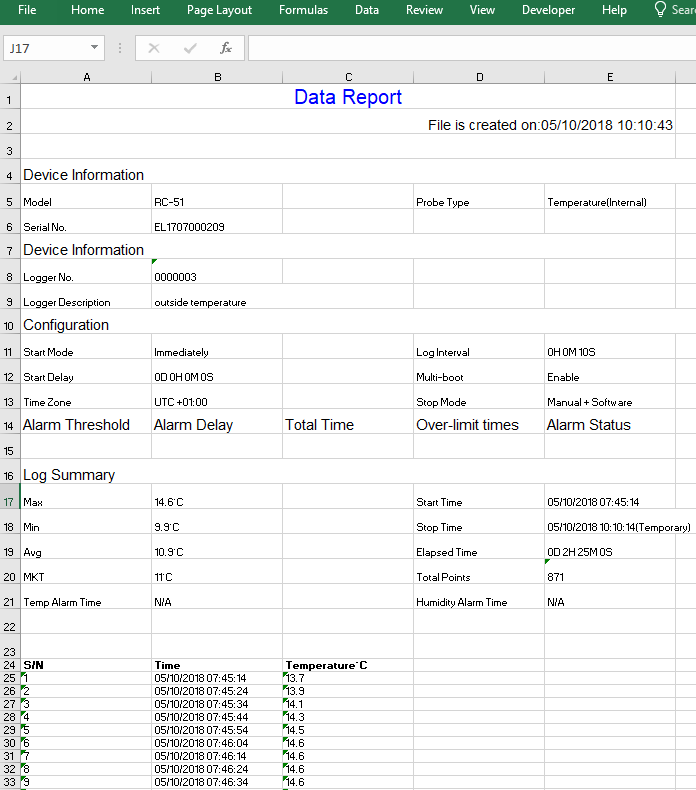Viewport: 696px width, 790px height.
Task: Click the 'Log Summary' heading
Action: tap(348, 472)
